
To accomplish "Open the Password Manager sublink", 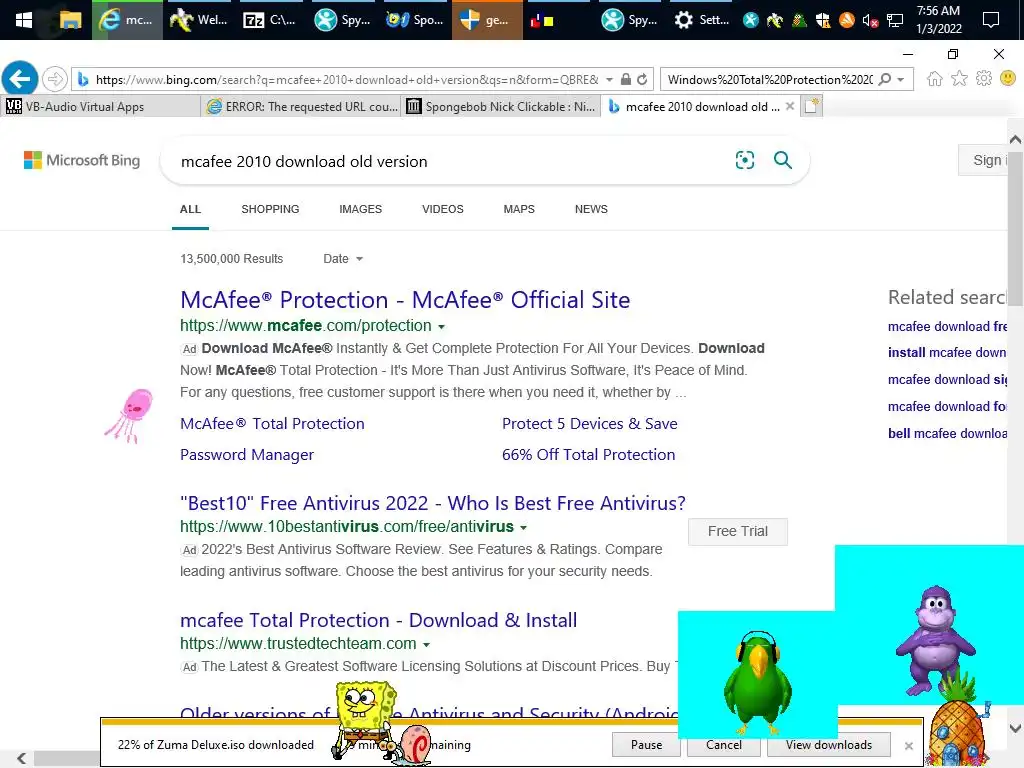I will (x=247, y=455).
